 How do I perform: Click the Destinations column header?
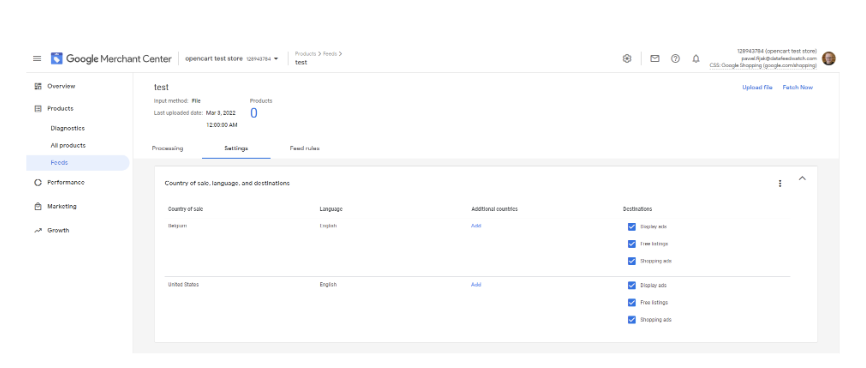(x=637, y=209)
